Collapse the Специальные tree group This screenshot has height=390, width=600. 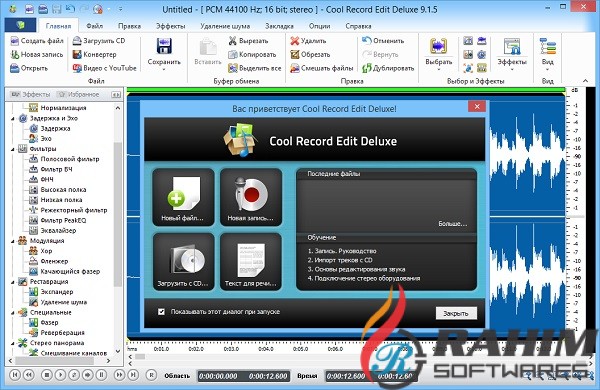point(13,312)
